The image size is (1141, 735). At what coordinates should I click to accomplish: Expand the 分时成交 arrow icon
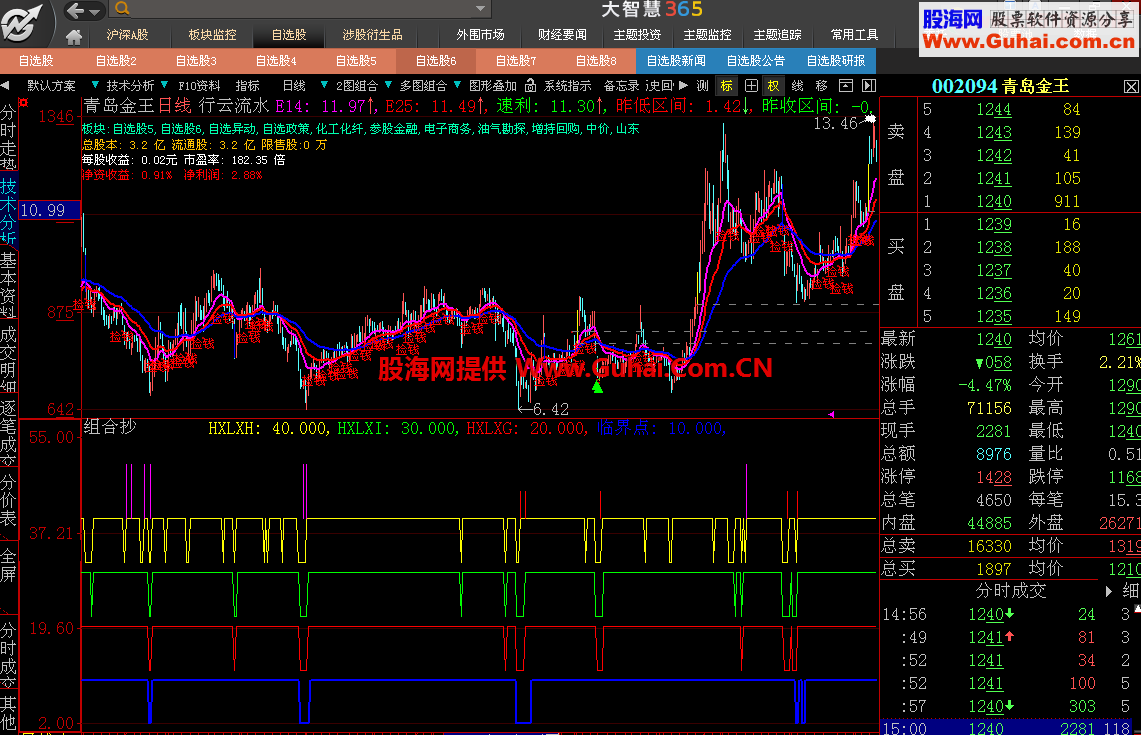(x=1109, y=591)
